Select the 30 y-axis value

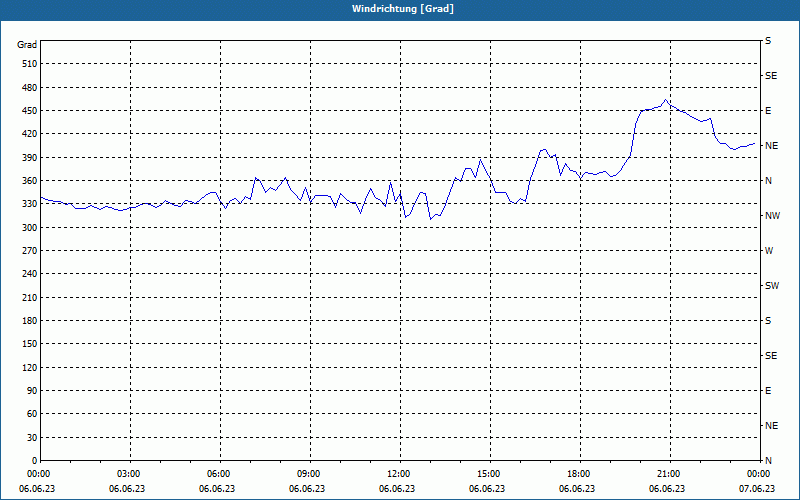click(x=32, y=438)
